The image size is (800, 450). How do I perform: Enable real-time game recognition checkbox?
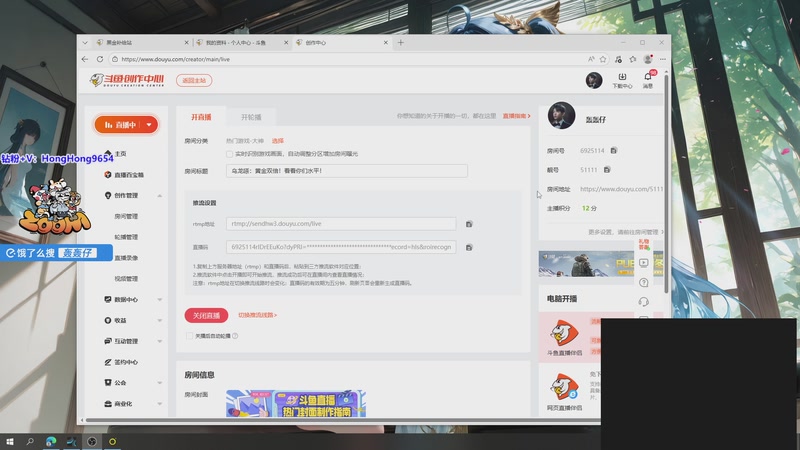coord(230,154)
